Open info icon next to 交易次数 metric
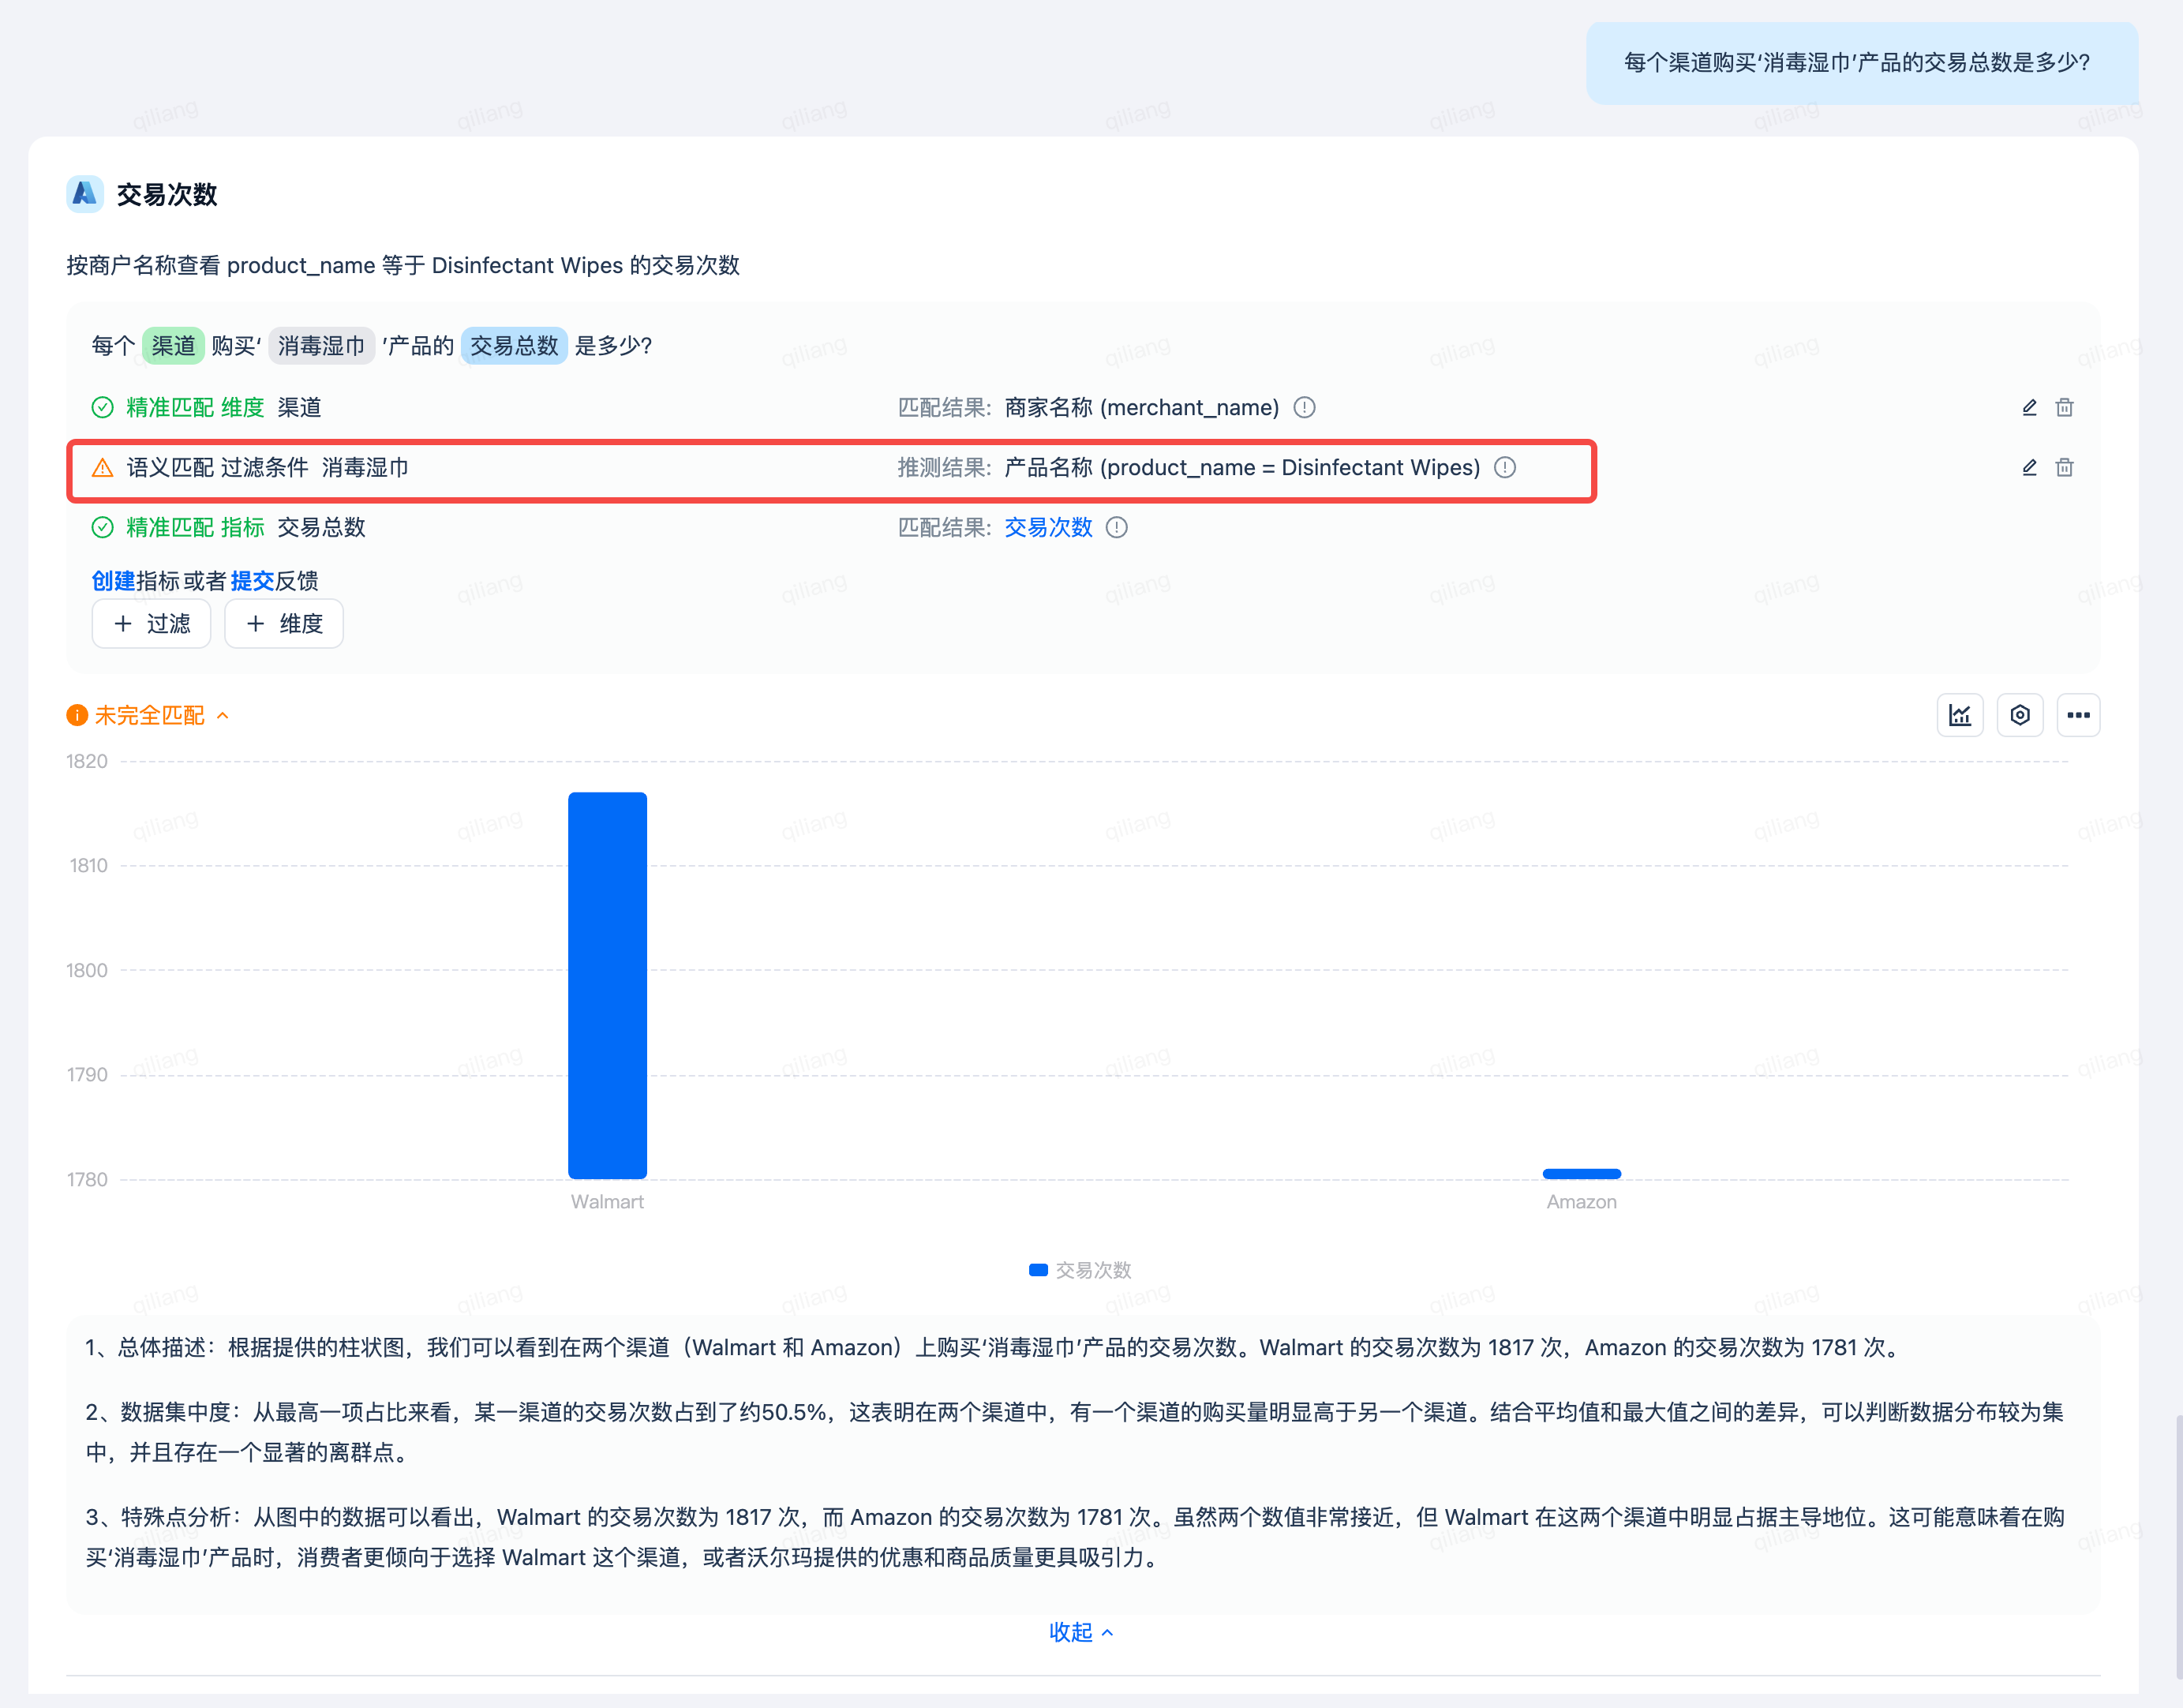This screenshot has height=1708, width=2183. tap(1117, 528)
